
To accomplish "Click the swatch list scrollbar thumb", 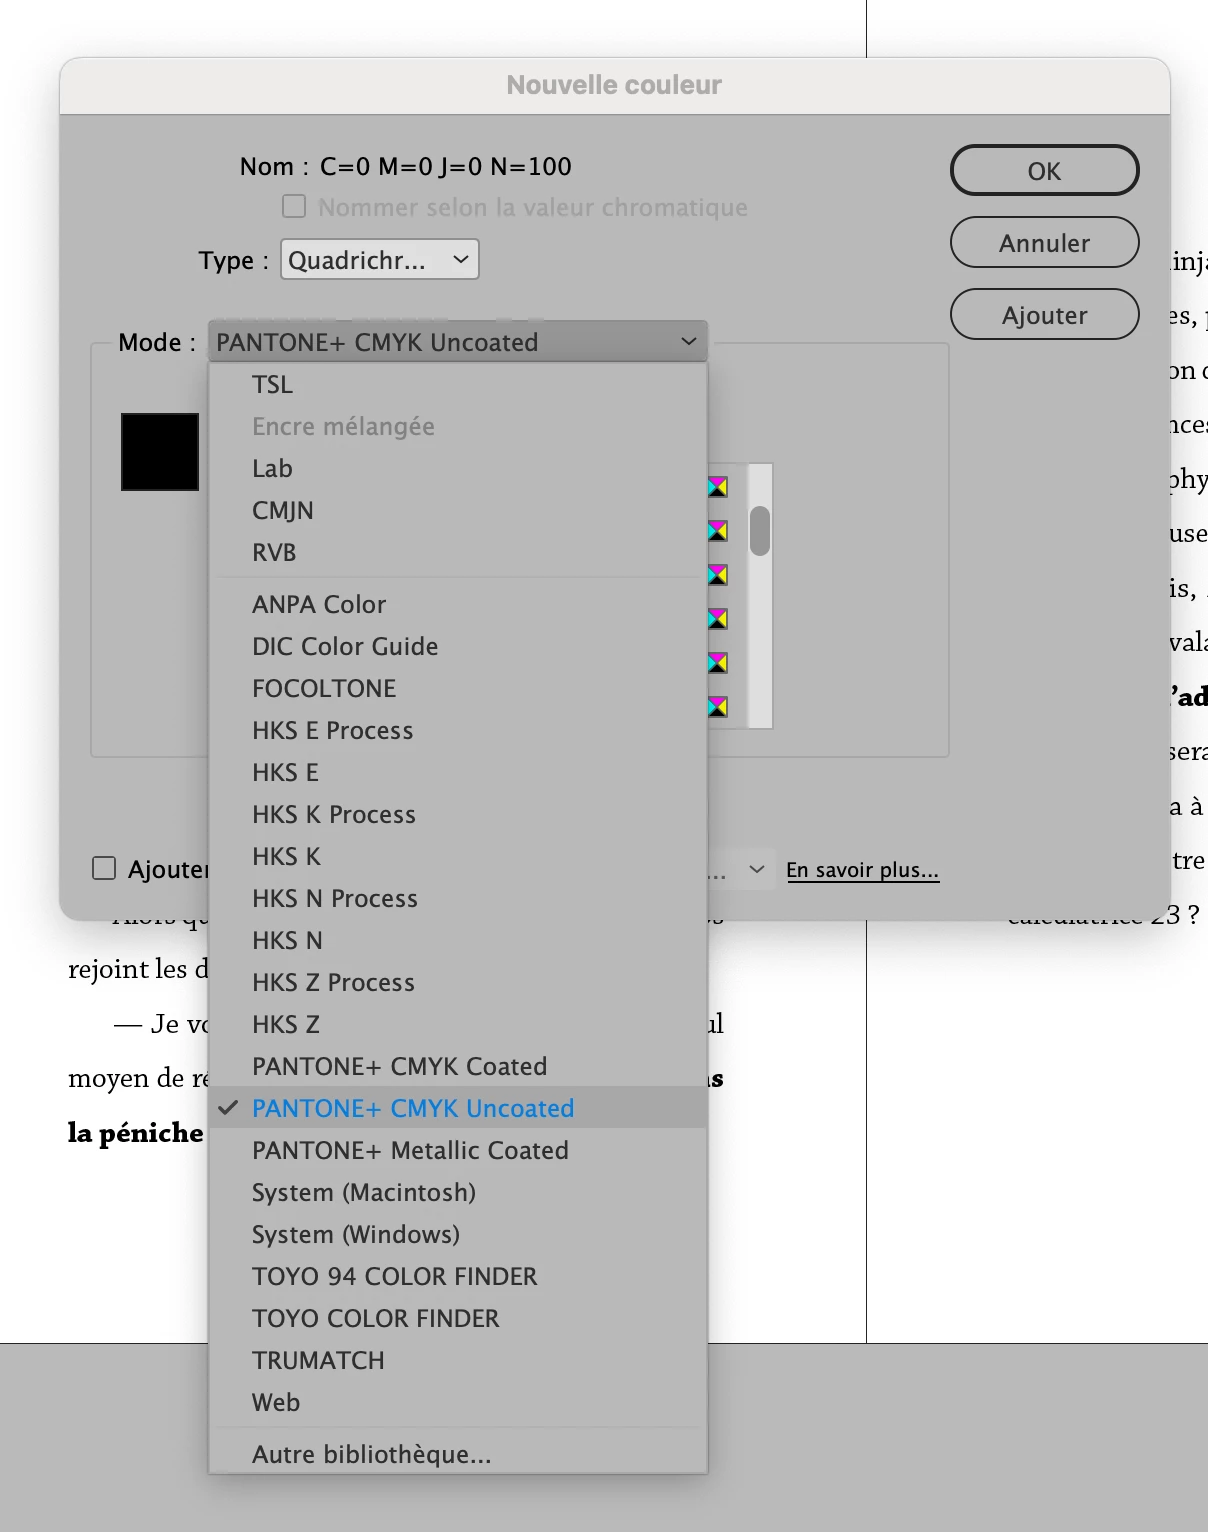I will 760,531.
